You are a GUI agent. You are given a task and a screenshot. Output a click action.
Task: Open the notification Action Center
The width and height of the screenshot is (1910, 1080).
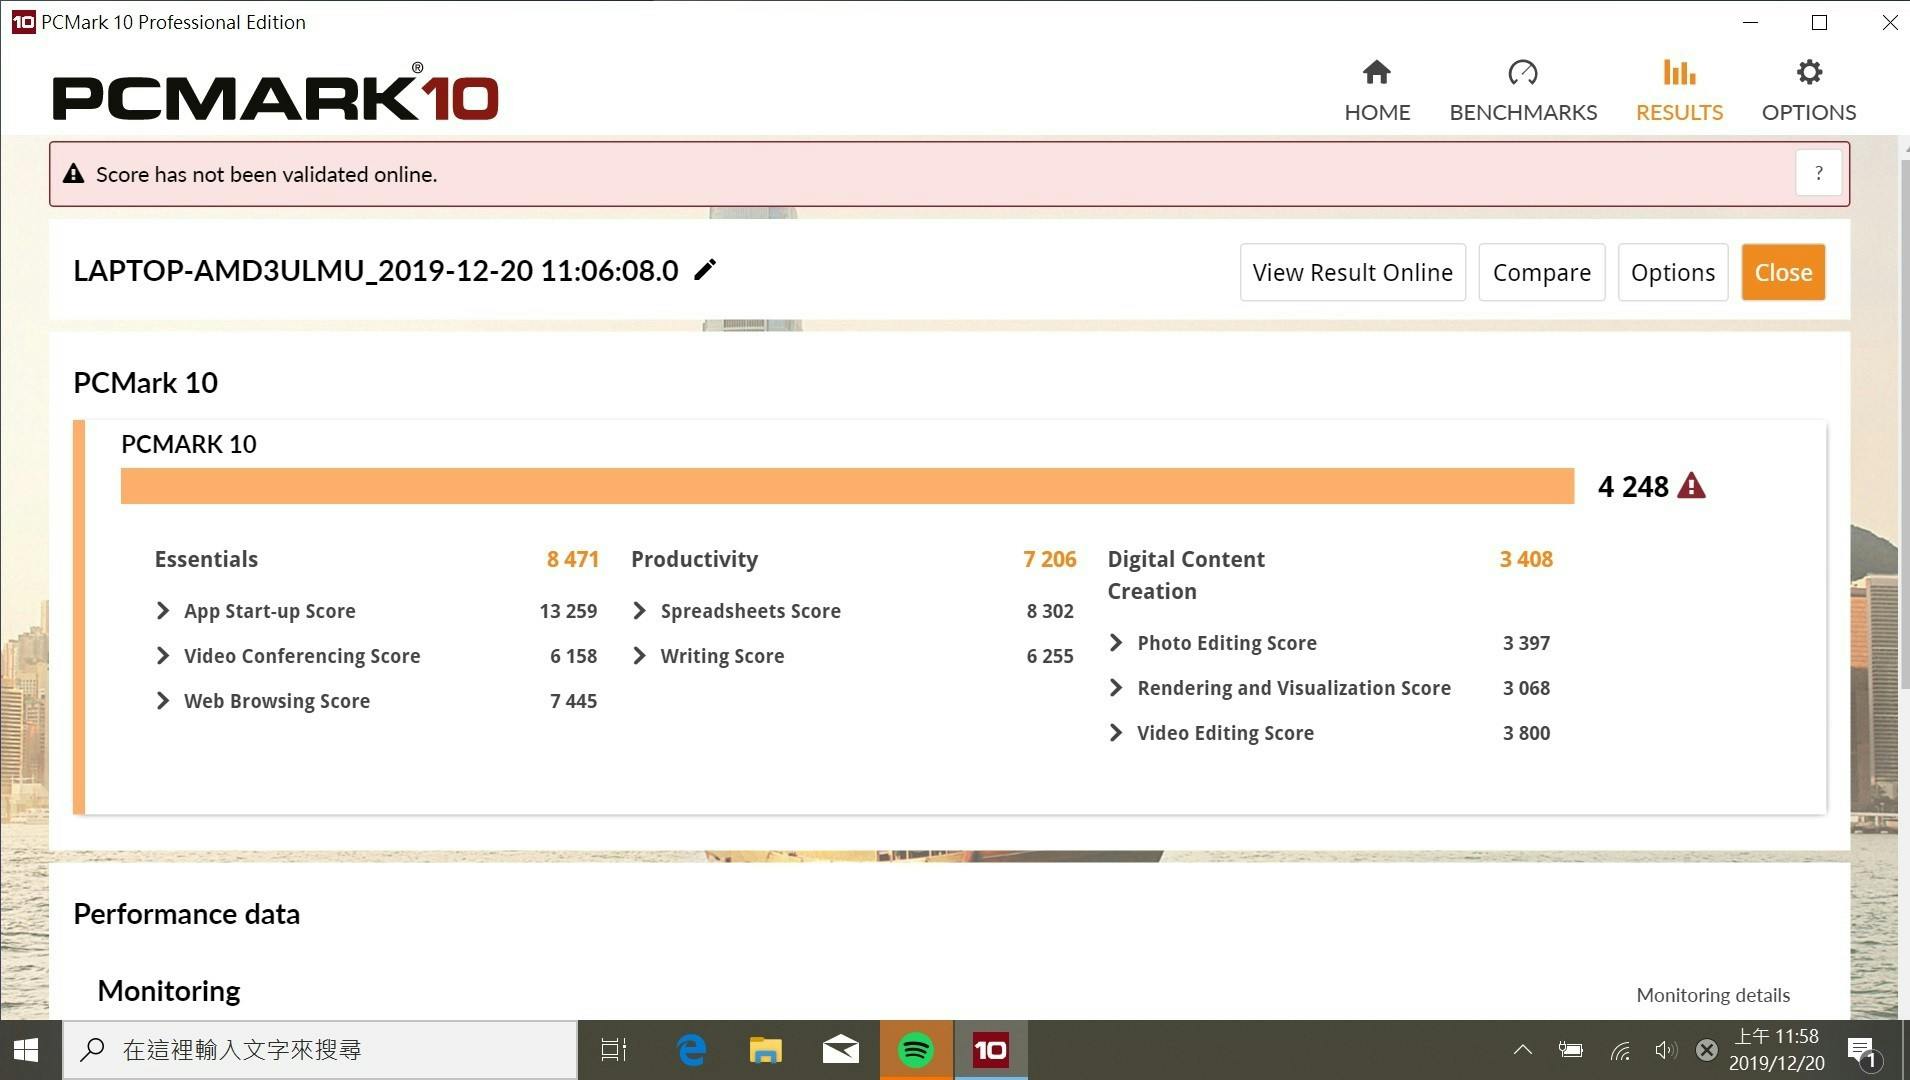(1865, 1051)
